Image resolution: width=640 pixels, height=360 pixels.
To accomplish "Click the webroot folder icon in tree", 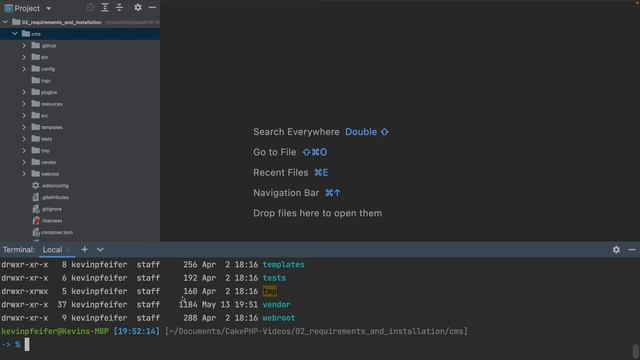I will (36, 174).
